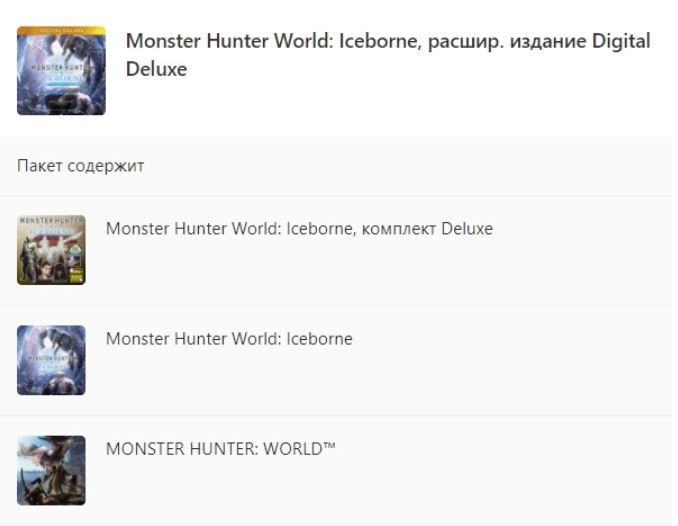Open the MONSTER HUNTER: WORLD cover thumbnail
Screen dimensions: 678x526
point(51,471)
